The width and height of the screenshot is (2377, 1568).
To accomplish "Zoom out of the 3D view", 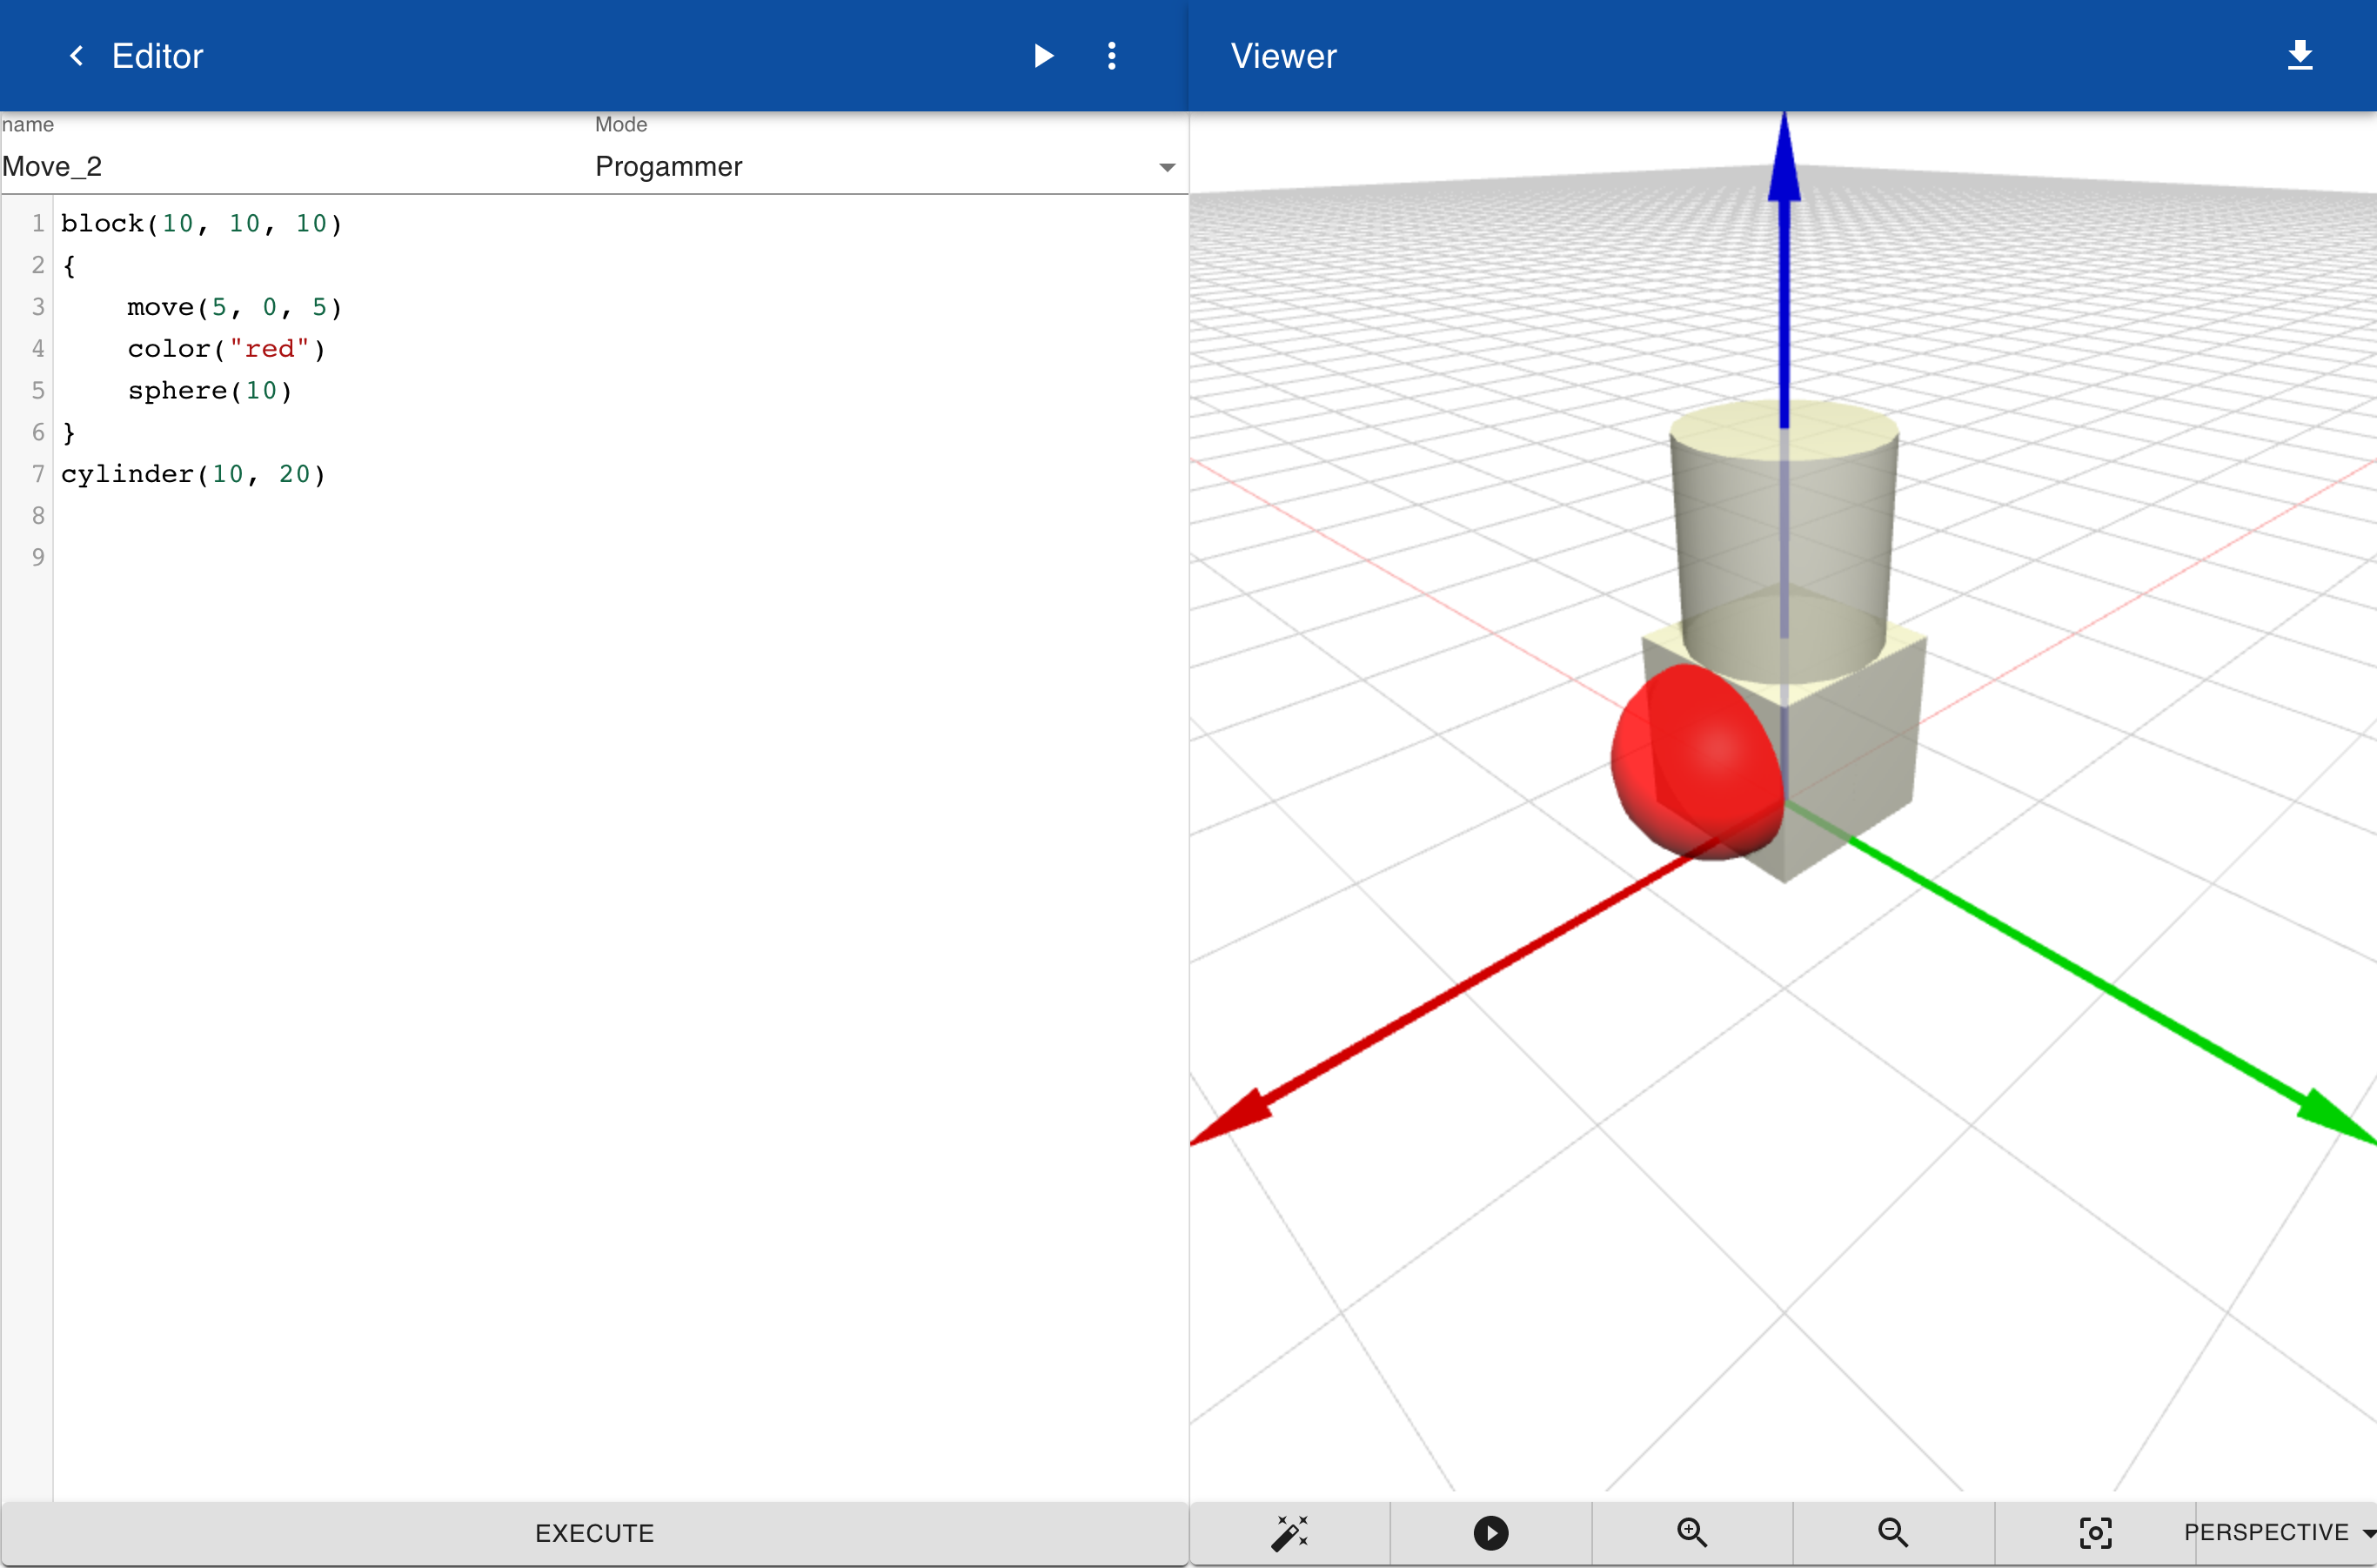I will click(x=1893, y=1532).
